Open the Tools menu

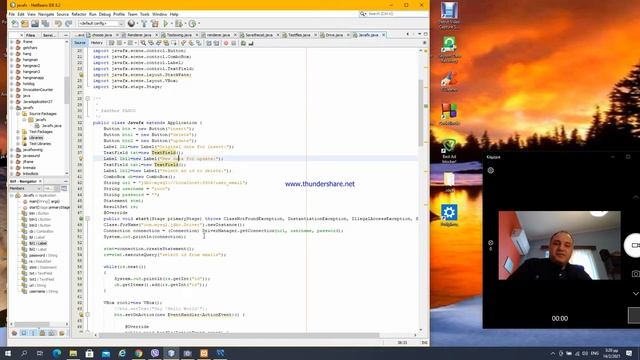(x=144, y=14)
